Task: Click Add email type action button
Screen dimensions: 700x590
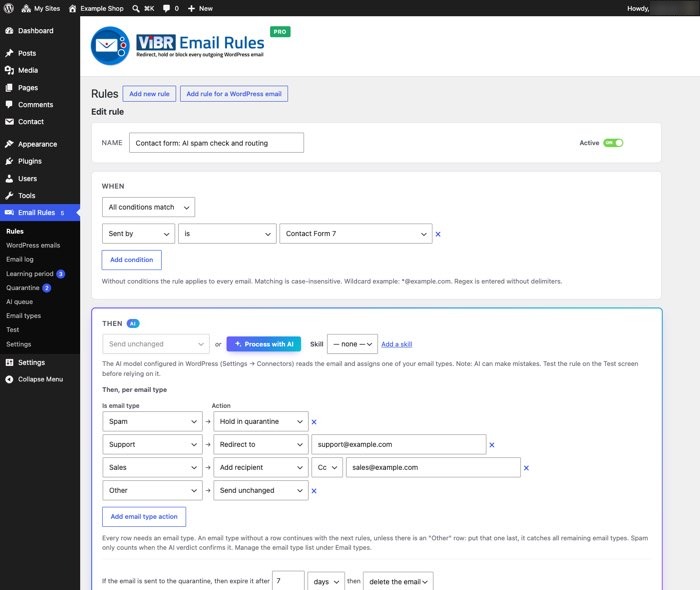Action: (144, 516)
